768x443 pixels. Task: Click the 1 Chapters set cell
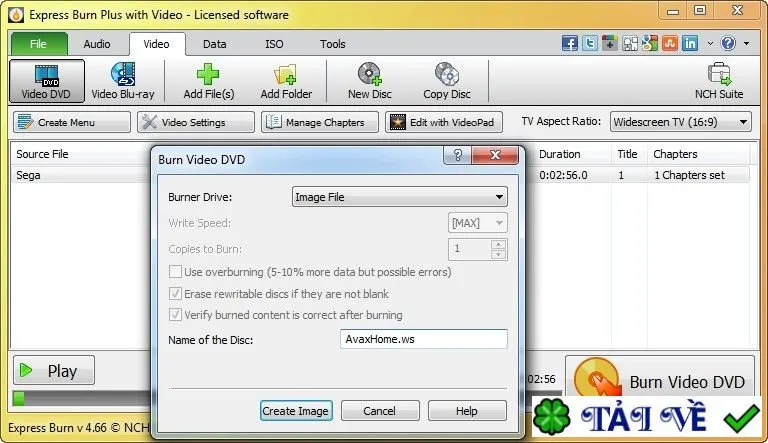[x=689, y=175]
